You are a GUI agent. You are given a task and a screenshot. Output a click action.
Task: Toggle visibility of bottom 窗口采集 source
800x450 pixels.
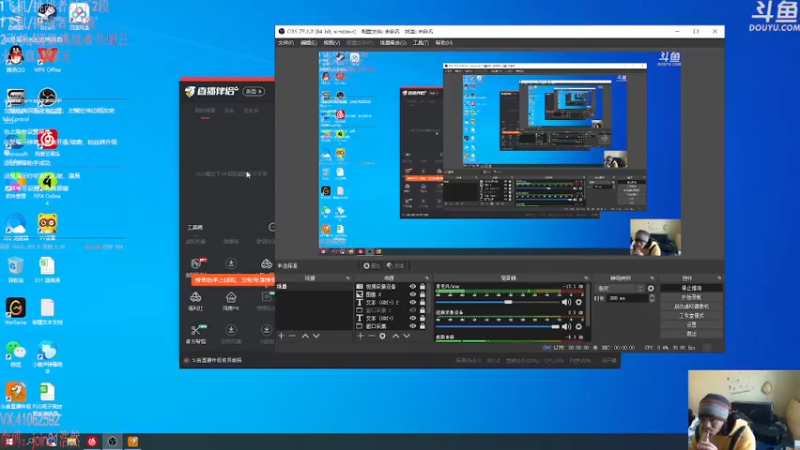pos(413,326)
